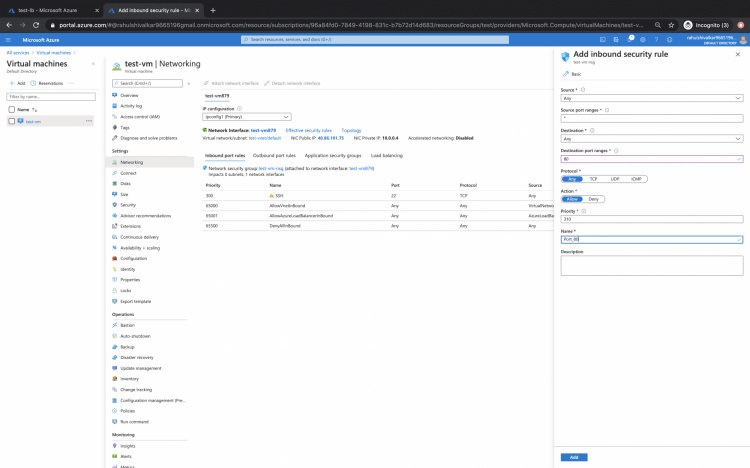Viewport: 750px width, 468px height.
Task: Click into the Description text box
Action: 651,265
